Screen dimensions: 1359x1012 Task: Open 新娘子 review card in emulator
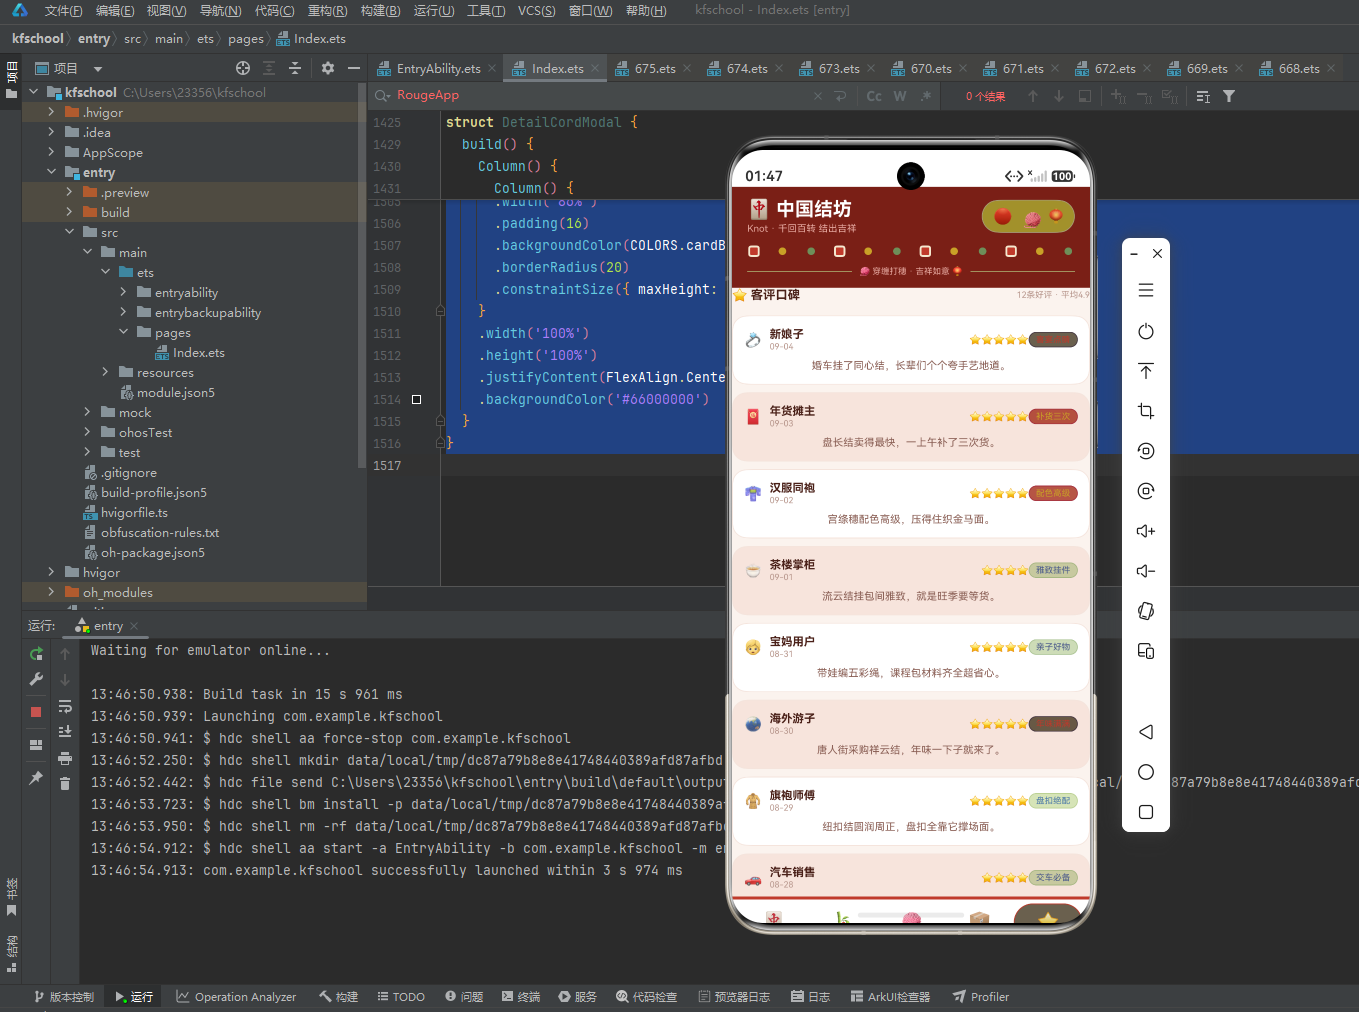pos(910,349)
